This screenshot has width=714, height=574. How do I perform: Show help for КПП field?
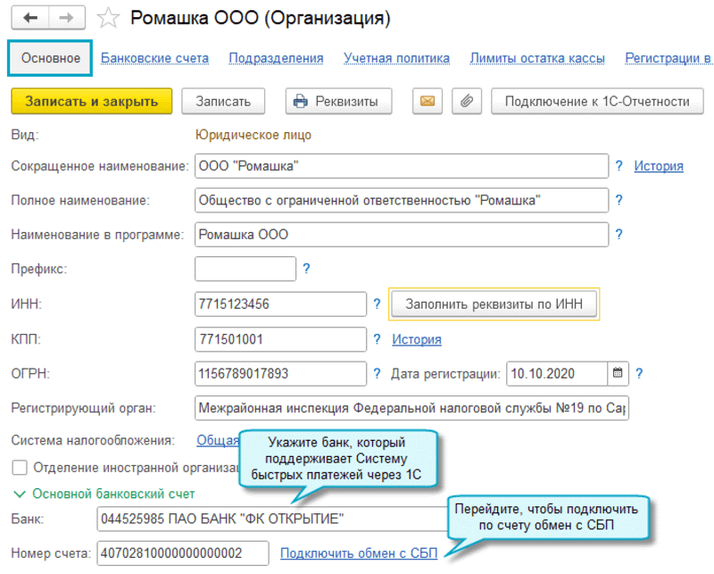click(377, 339)
